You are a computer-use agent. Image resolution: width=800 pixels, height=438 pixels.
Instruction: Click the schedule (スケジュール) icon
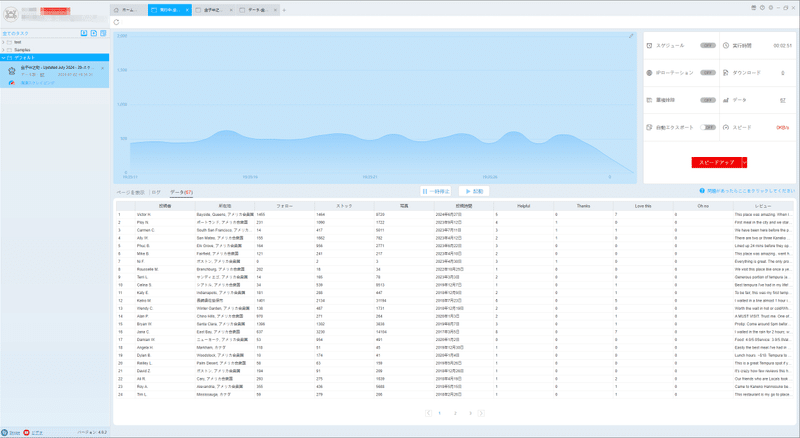pos(649,45)
